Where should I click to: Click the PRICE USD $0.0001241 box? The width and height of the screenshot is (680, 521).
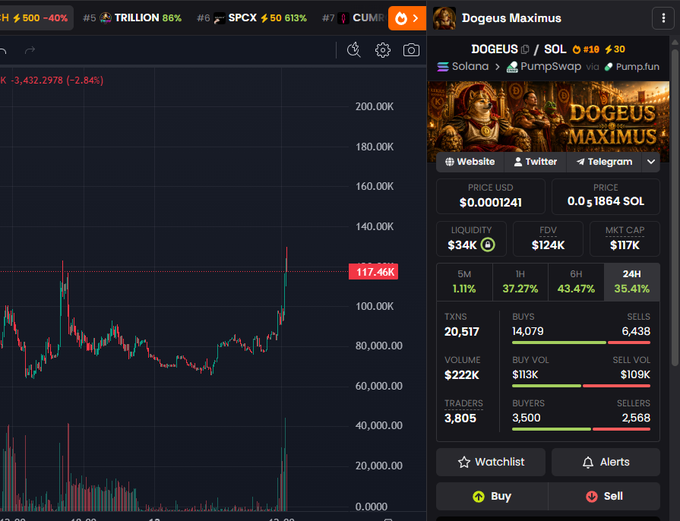point(490,196)
